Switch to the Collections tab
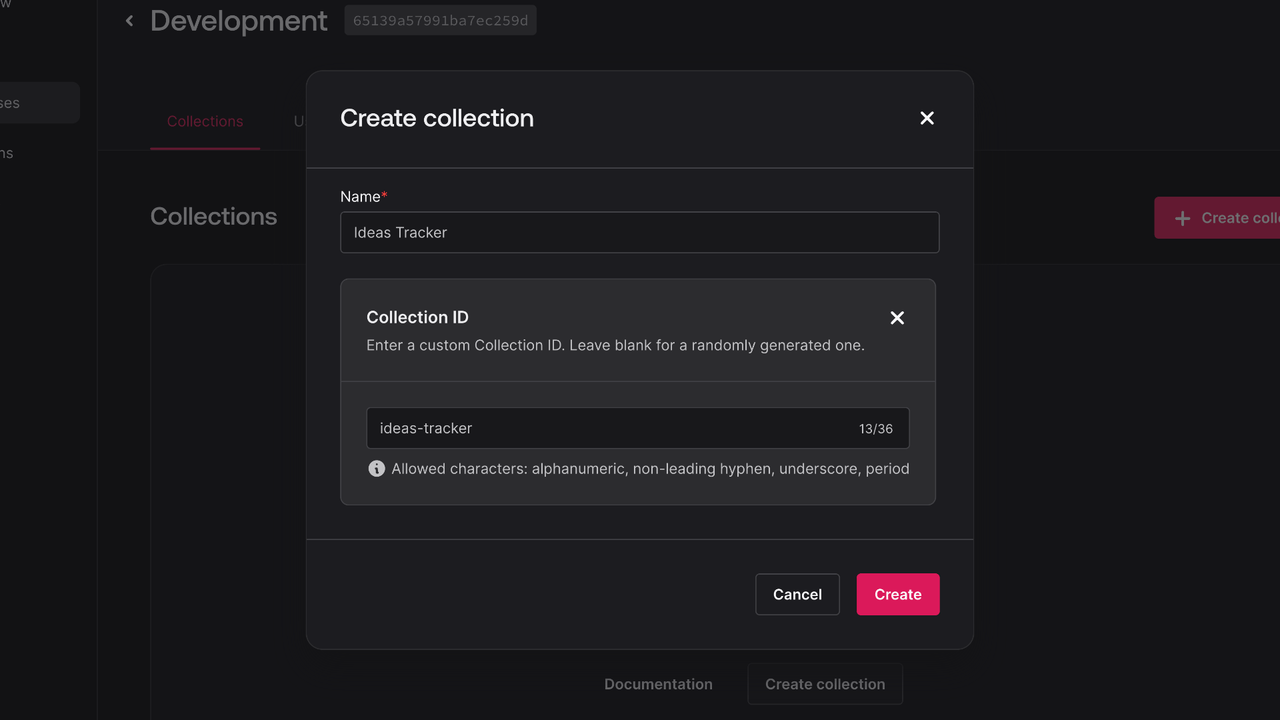1280x720 pixels. [x=205, y=121]
